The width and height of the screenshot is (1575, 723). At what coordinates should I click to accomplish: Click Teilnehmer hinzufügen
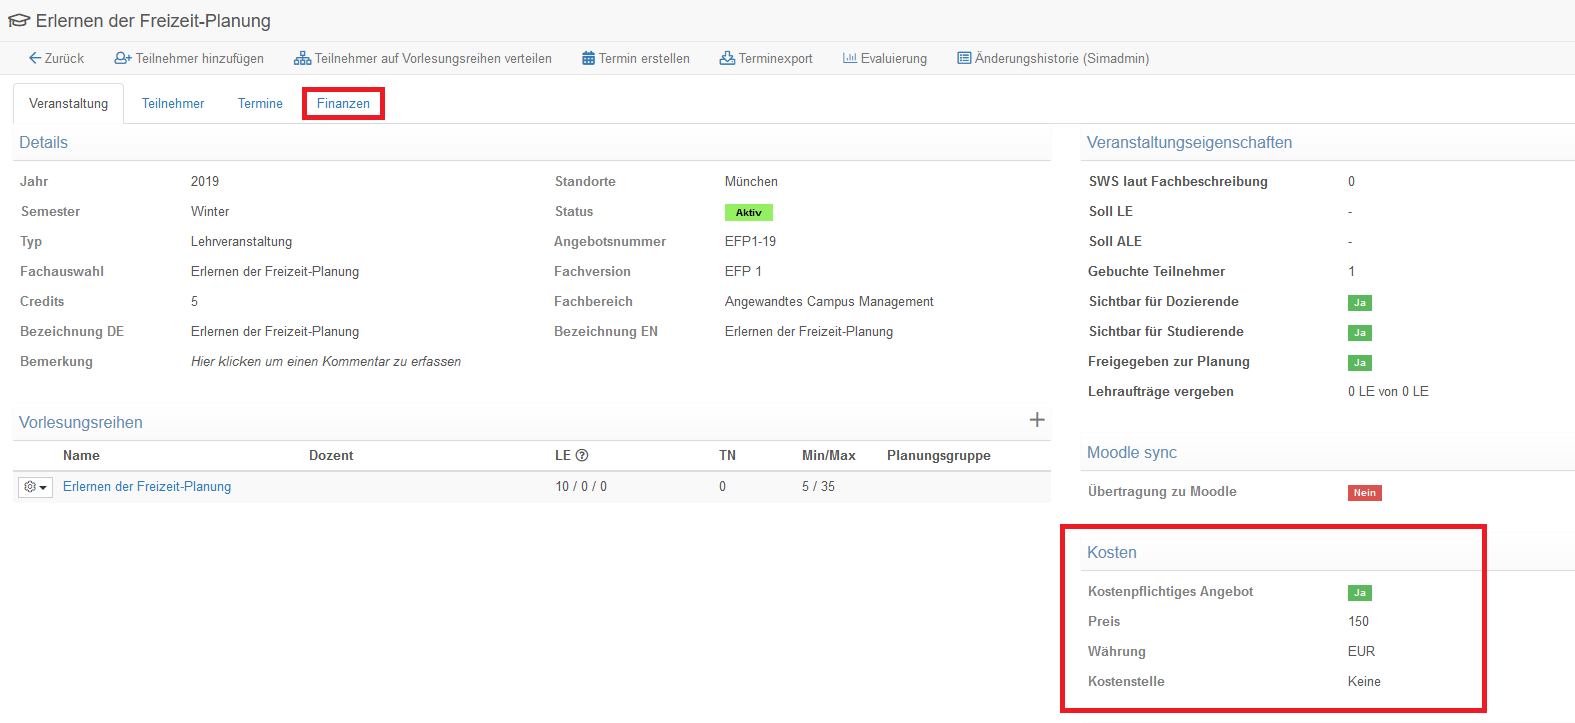click(x=189, y=58)
